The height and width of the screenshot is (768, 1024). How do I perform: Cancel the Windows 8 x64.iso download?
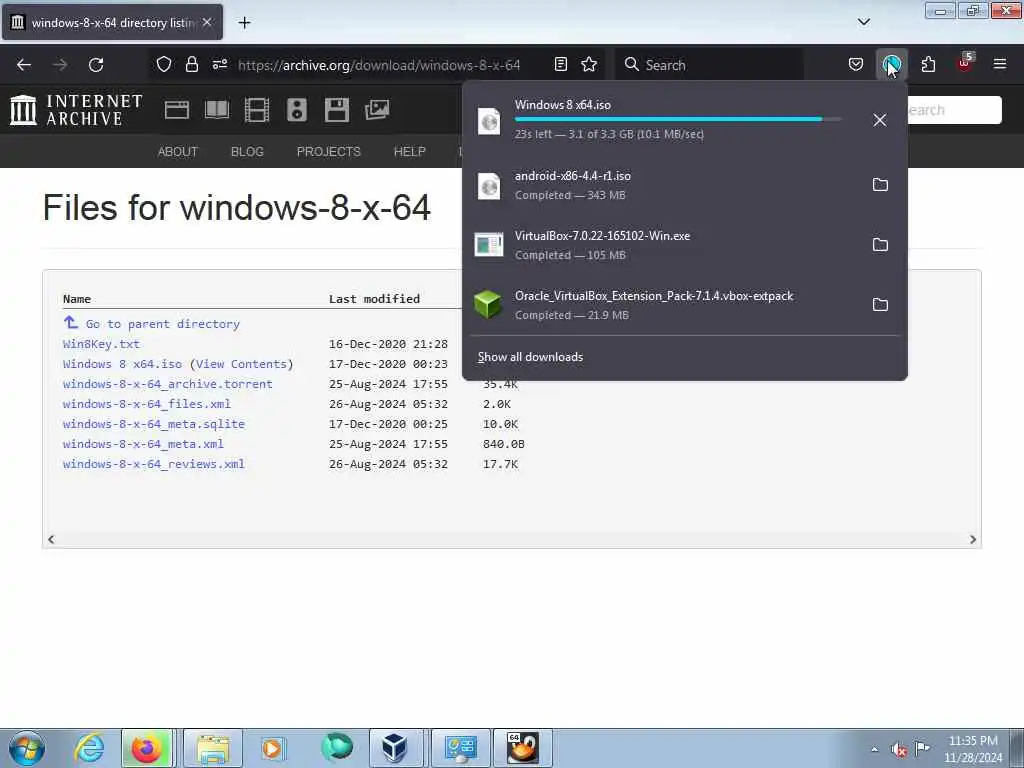coord(880,120)
